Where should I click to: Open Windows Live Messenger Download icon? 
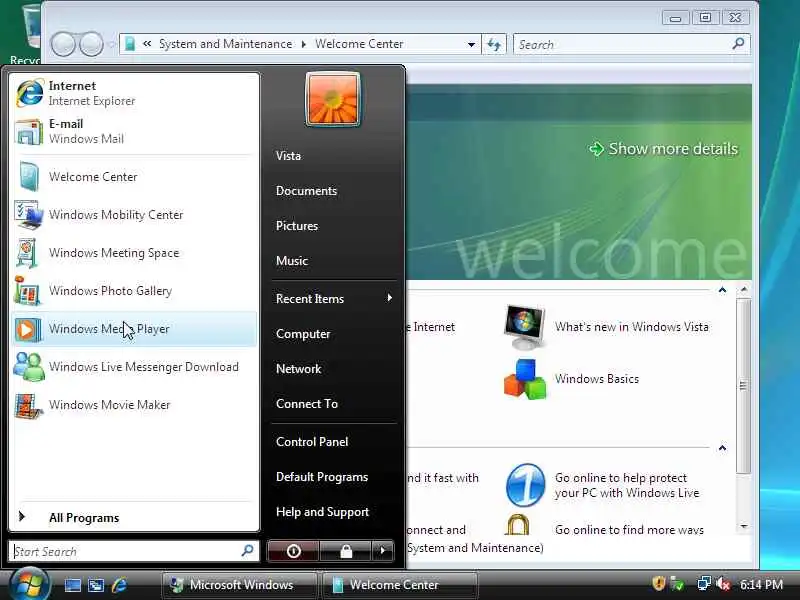[29, 367]
